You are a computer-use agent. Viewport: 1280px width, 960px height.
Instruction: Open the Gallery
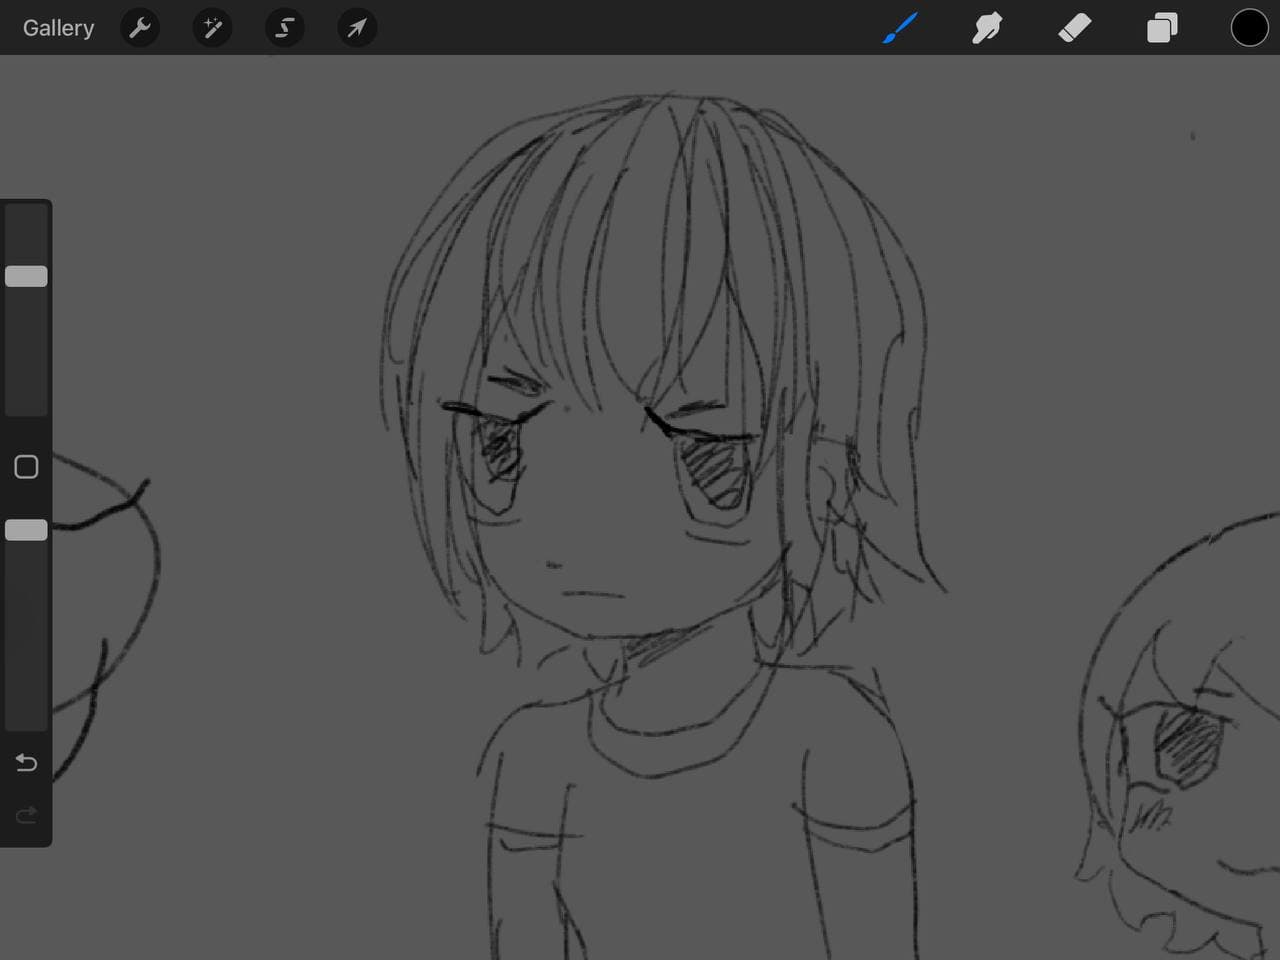[58, 28]
